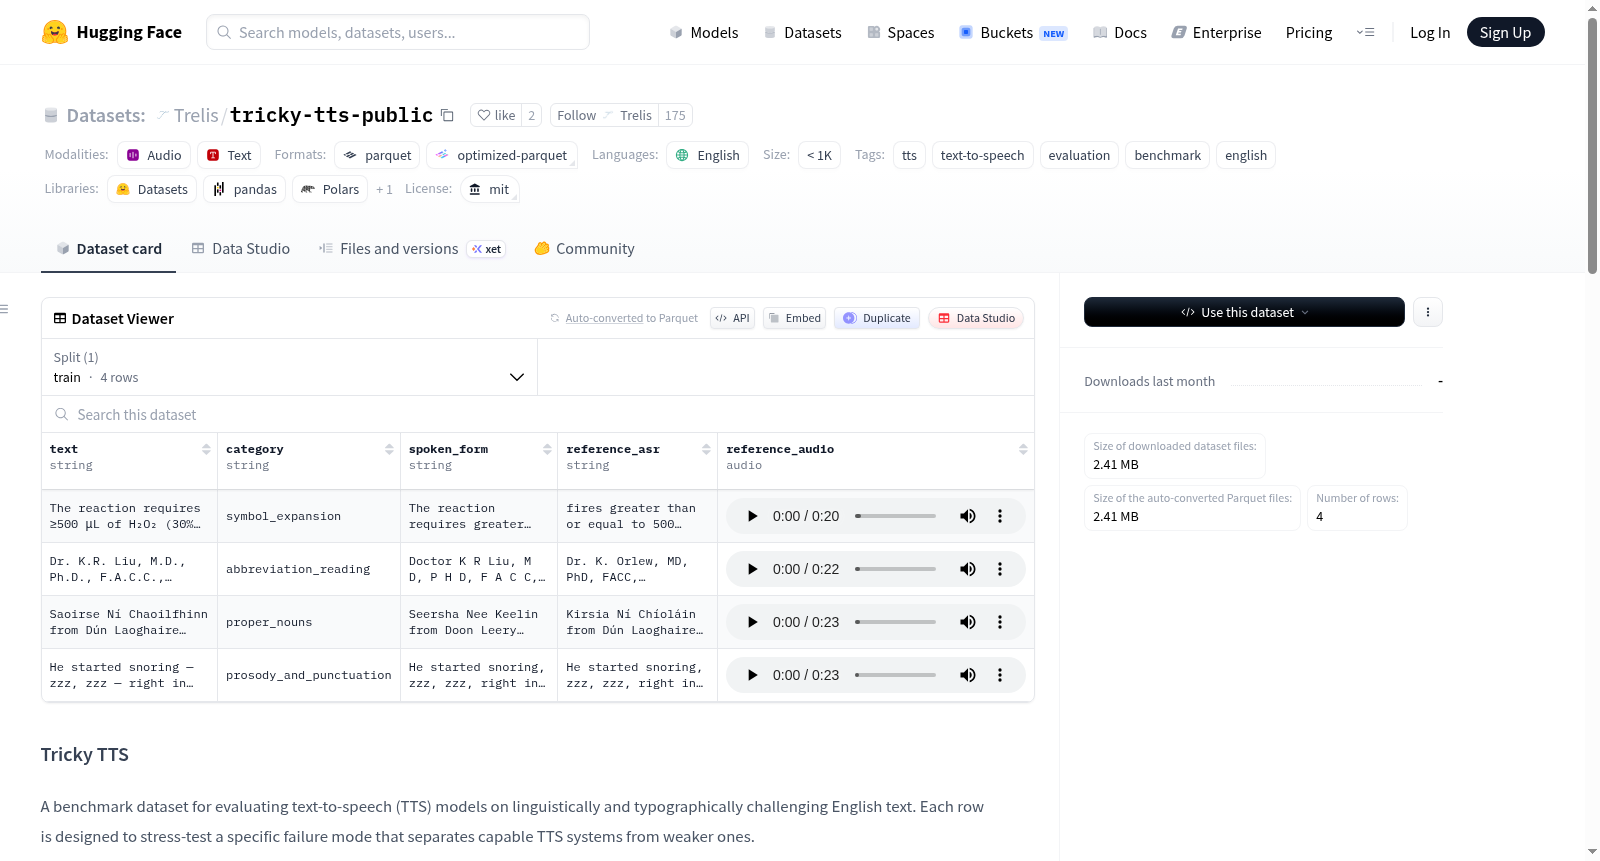Select the Audio modality tag

[154, 155]
